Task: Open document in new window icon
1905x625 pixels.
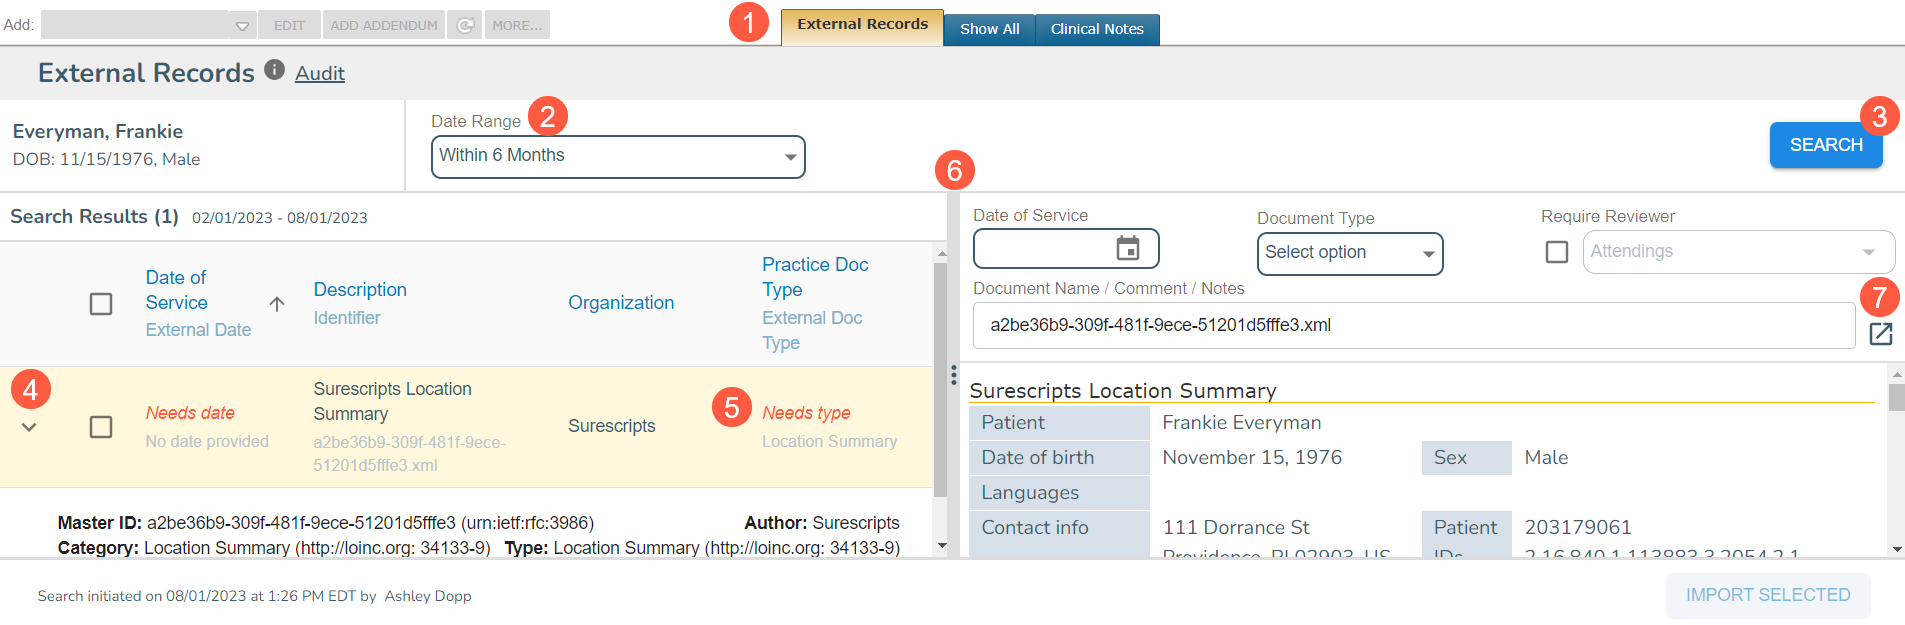Action: (x=1880, y=333)
